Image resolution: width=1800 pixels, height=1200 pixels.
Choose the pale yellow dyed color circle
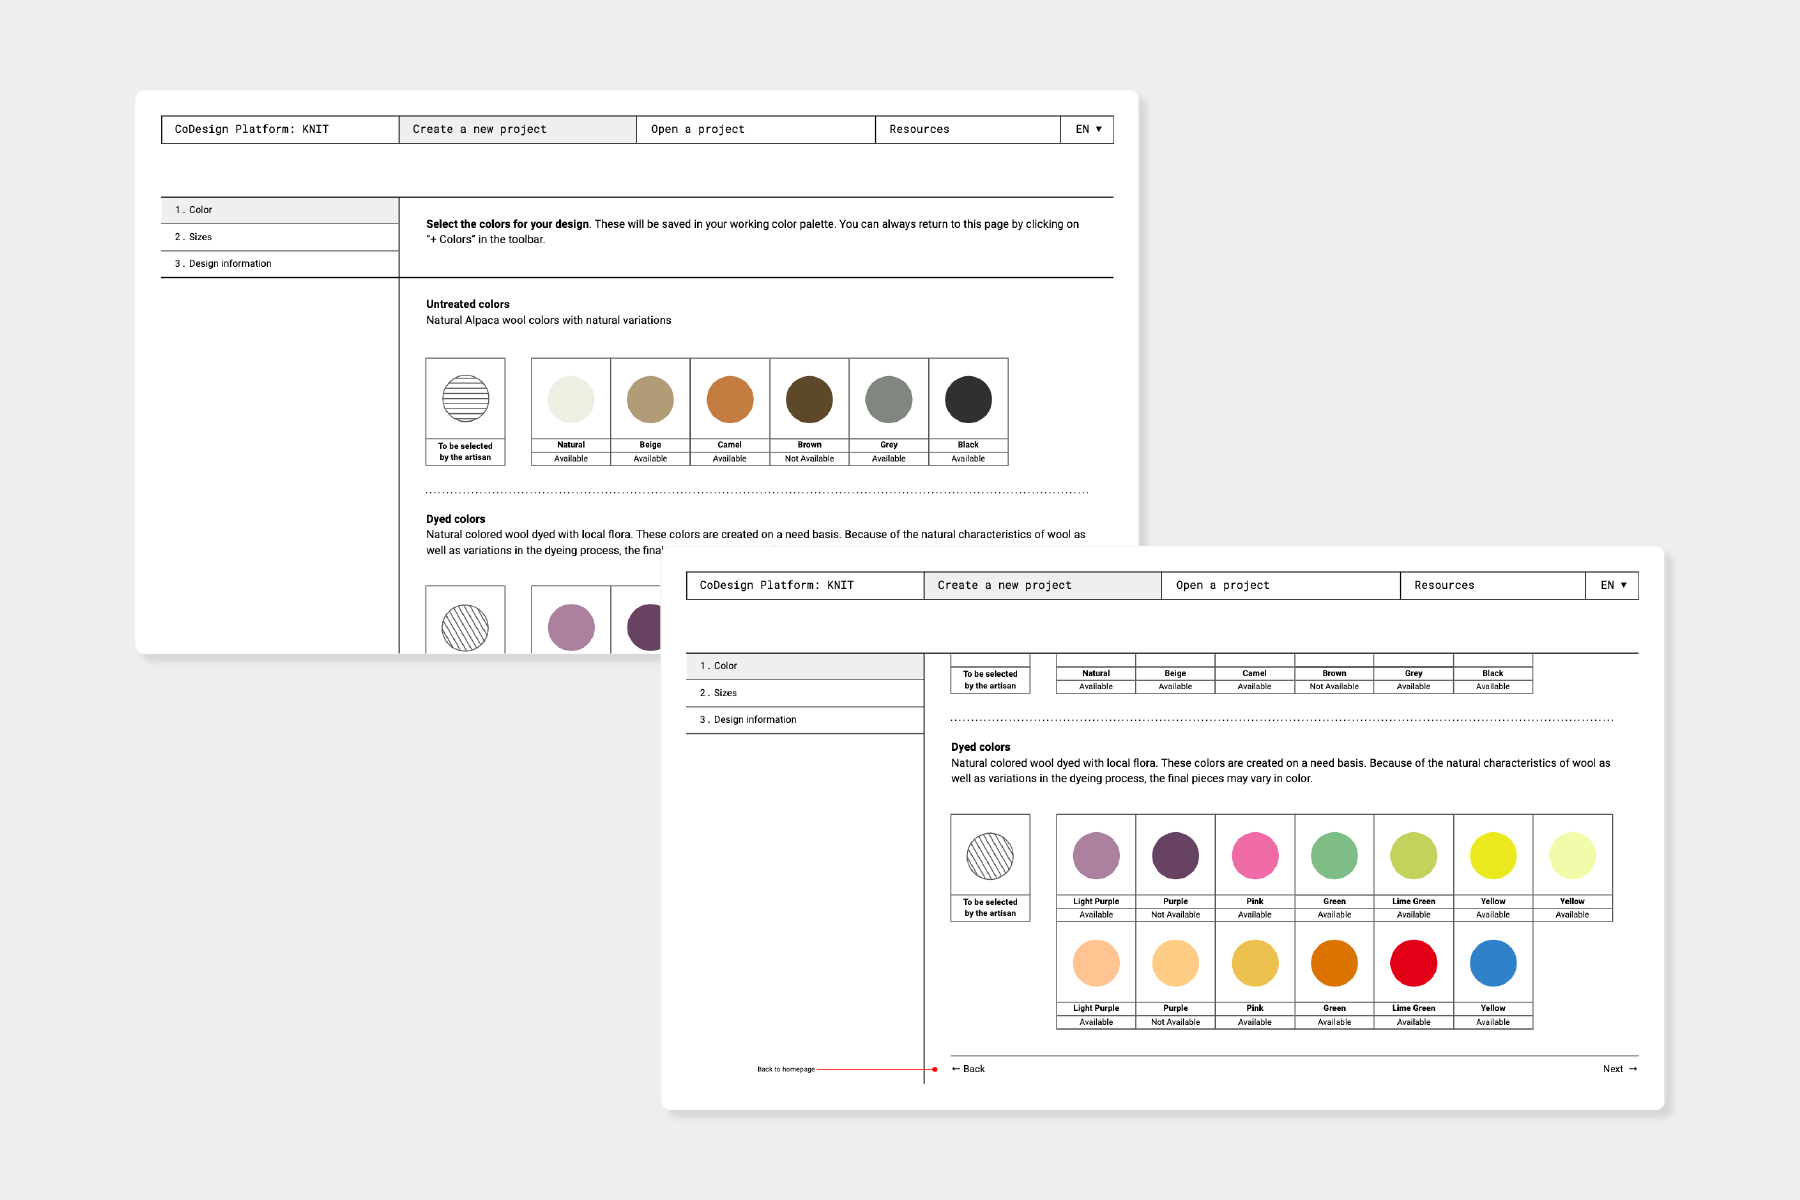tap(1572, 856)
